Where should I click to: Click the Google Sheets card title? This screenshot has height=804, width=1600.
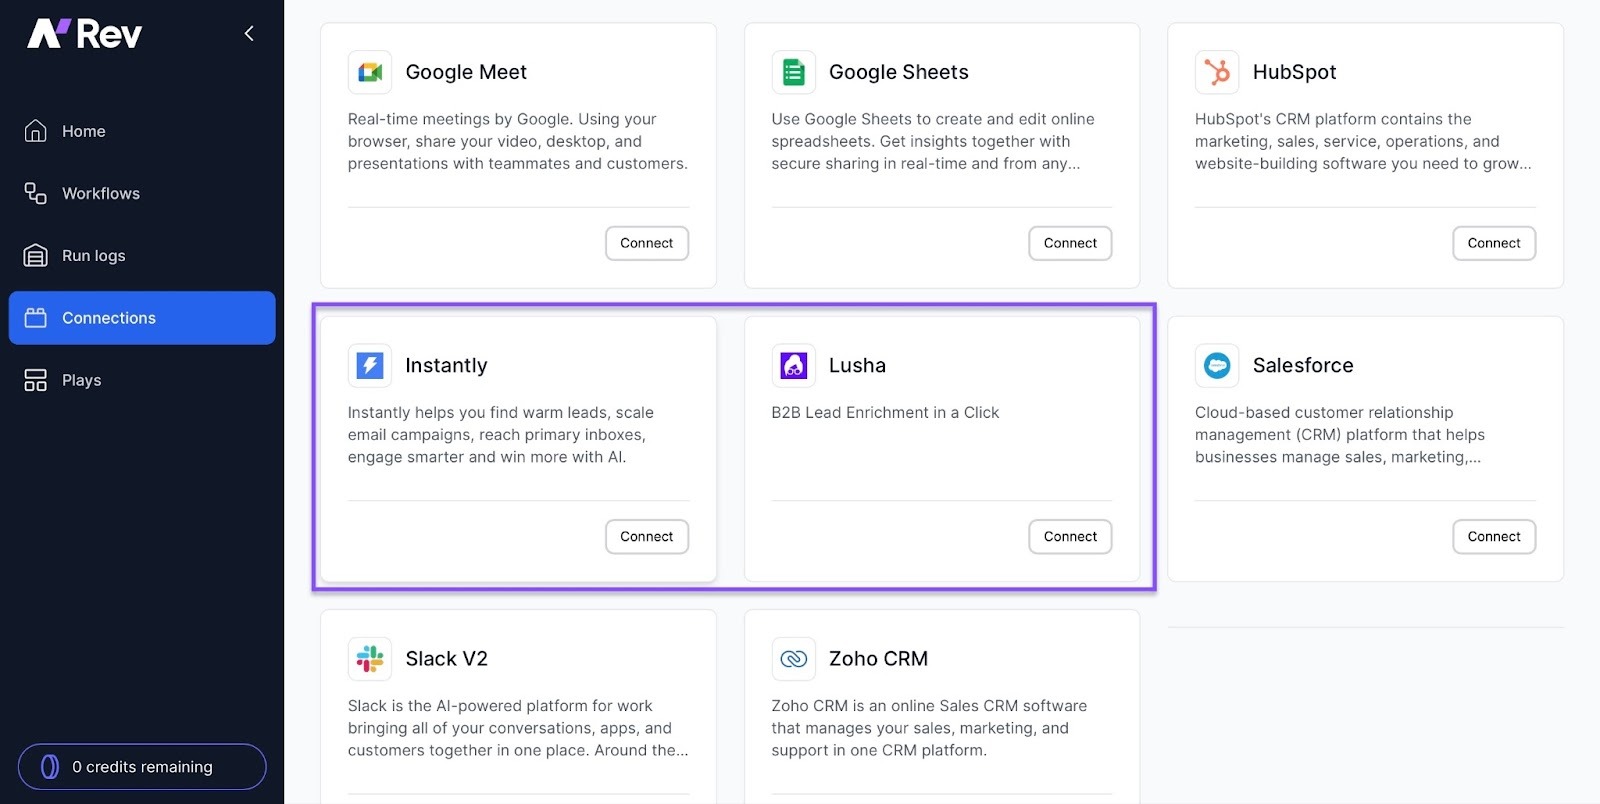click(899, 72)
